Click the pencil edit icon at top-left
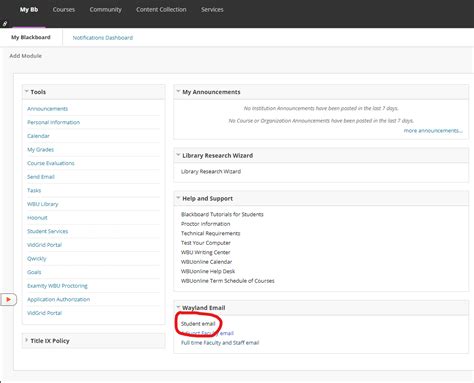The width and height of the screenshot is (474, 383). click(x=5, y=24)
